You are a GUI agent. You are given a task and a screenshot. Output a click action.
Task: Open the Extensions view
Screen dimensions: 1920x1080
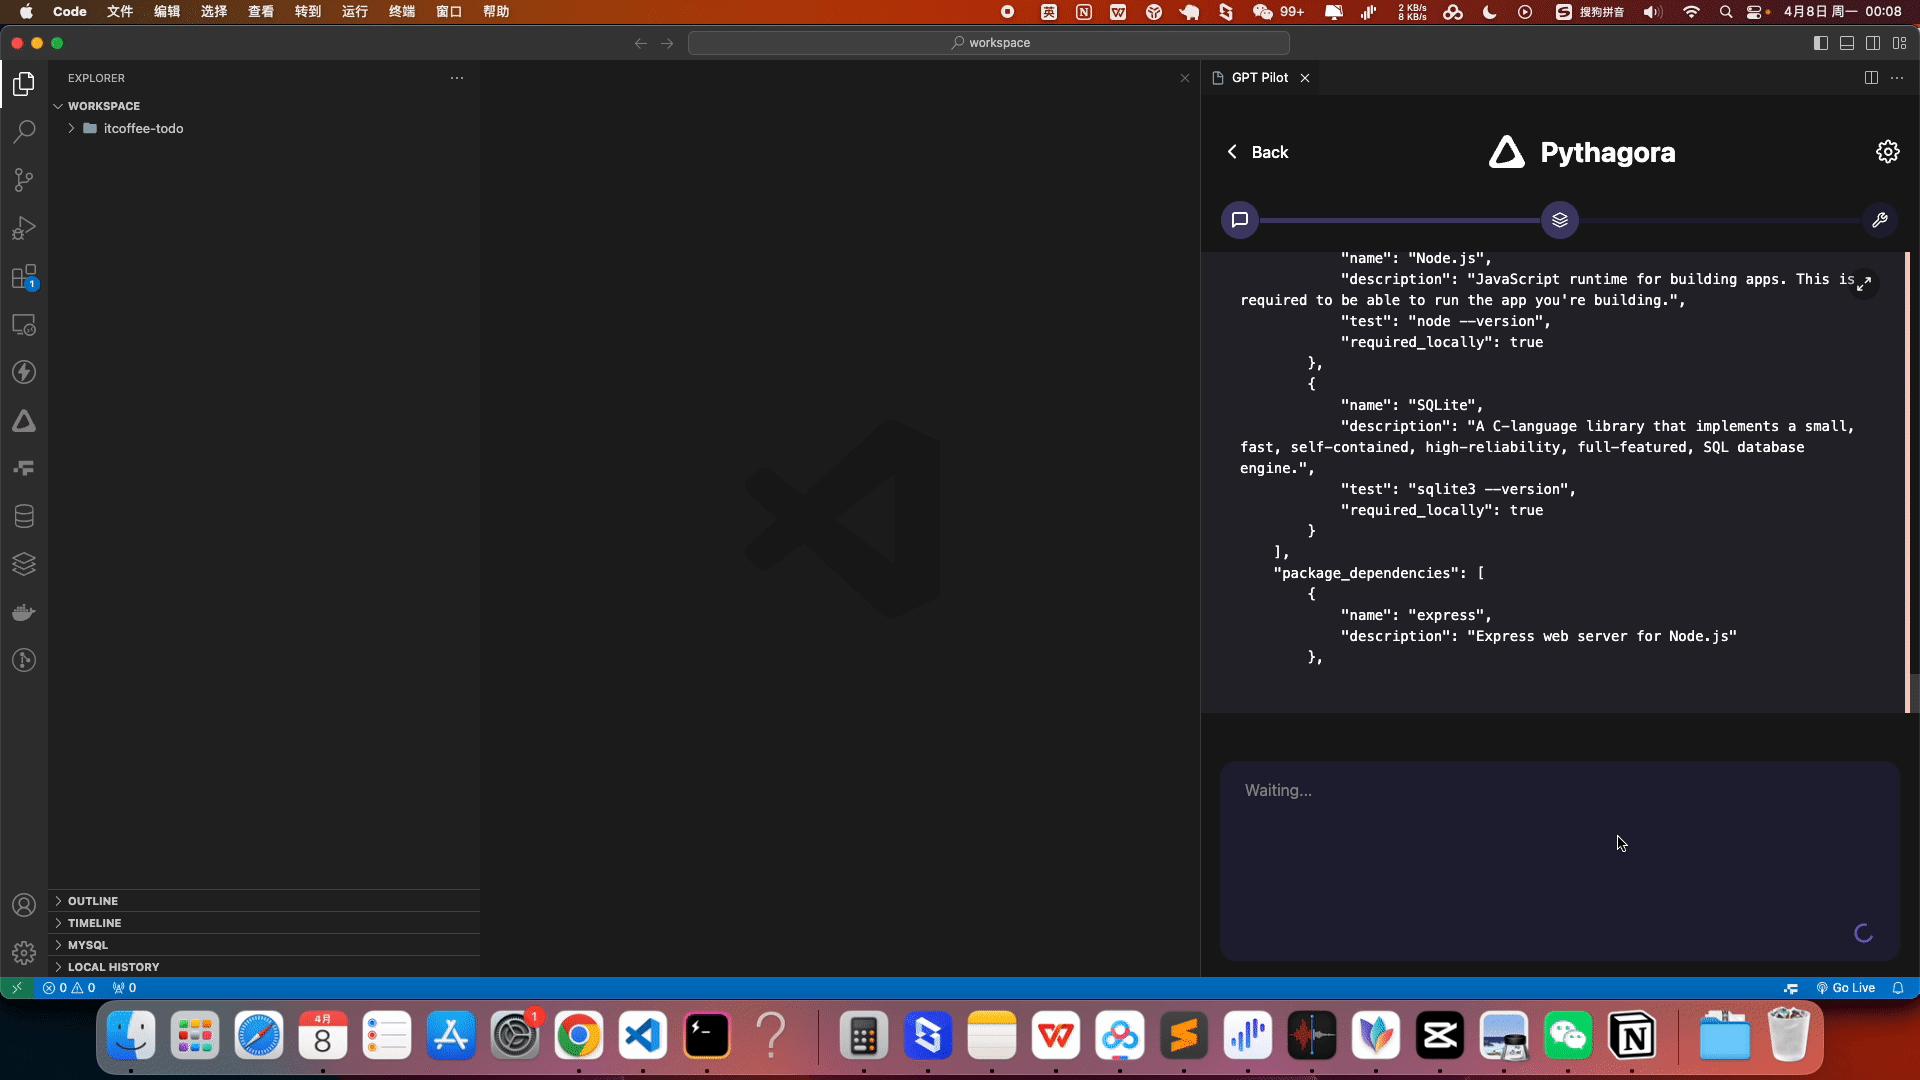24,277
